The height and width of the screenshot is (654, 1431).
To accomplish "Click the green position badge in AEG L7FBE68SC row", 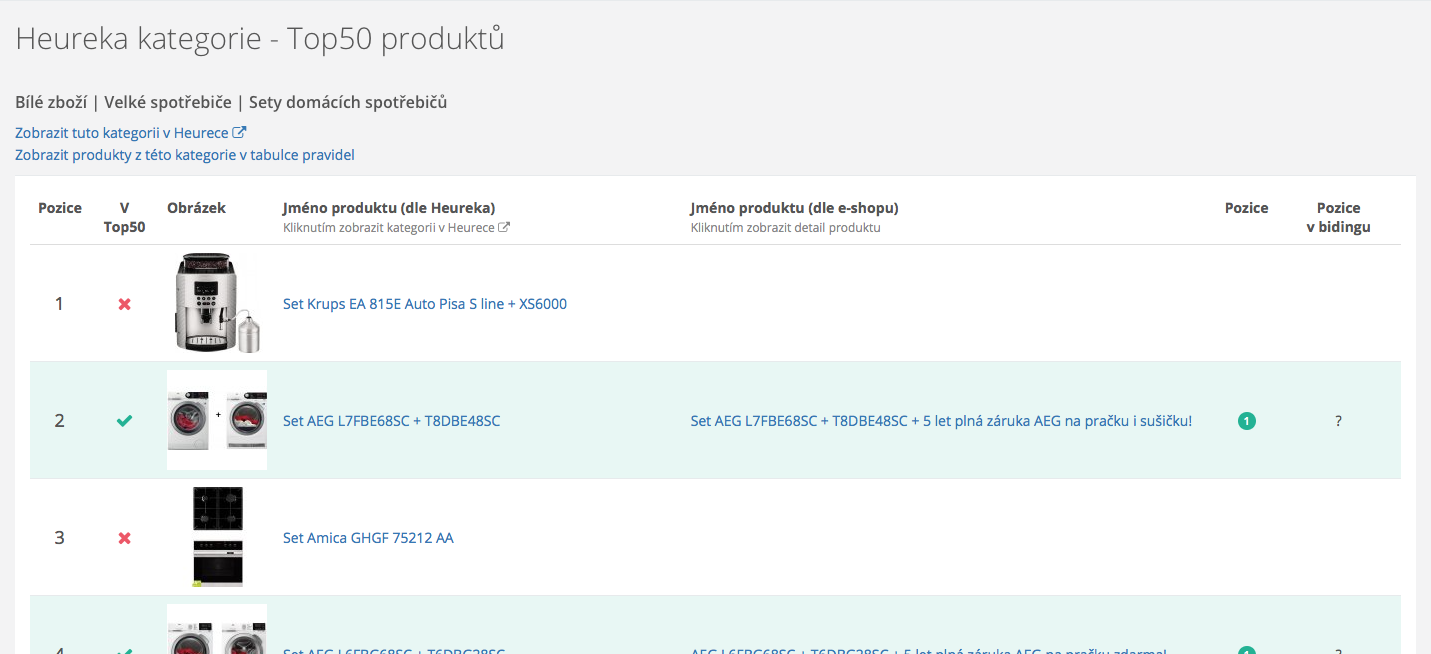I will (1246, 421).
